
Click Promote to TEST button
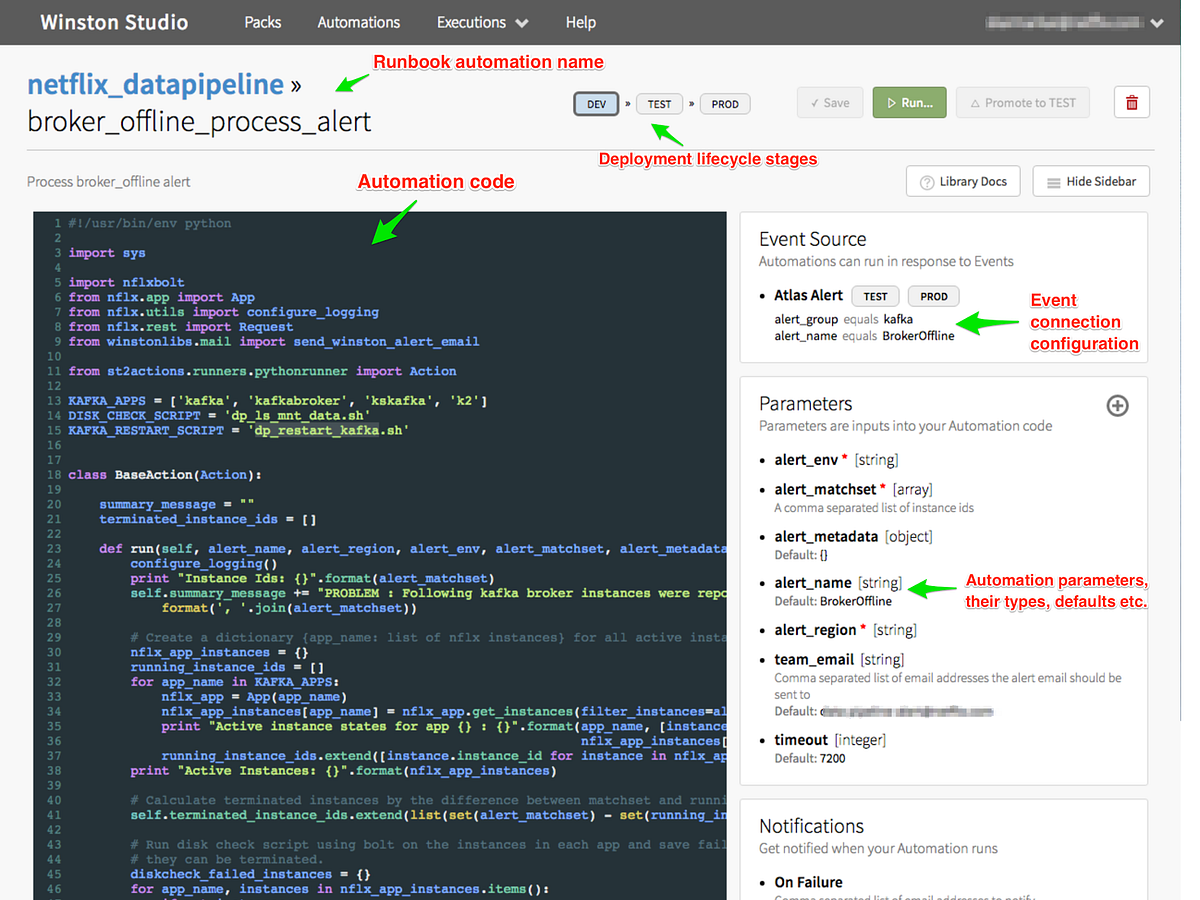coord(1022,102)
